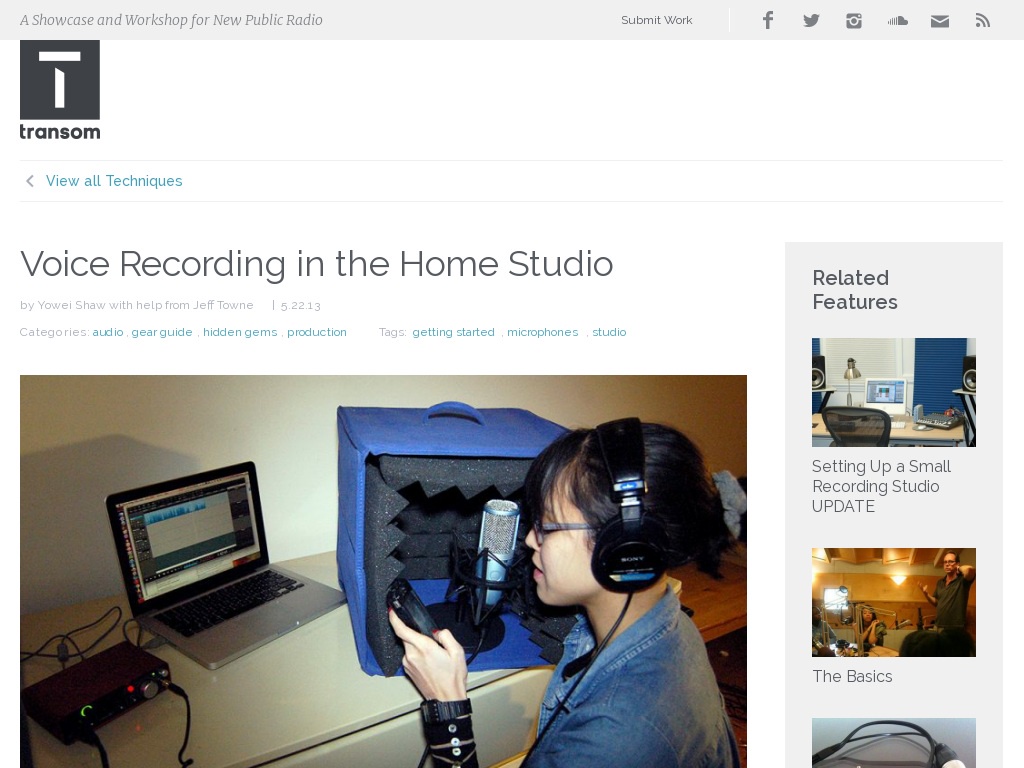Click the cables thumbnail below The Basics
This screenshot has width=1024, height=768.
click(x=893, y=743)
